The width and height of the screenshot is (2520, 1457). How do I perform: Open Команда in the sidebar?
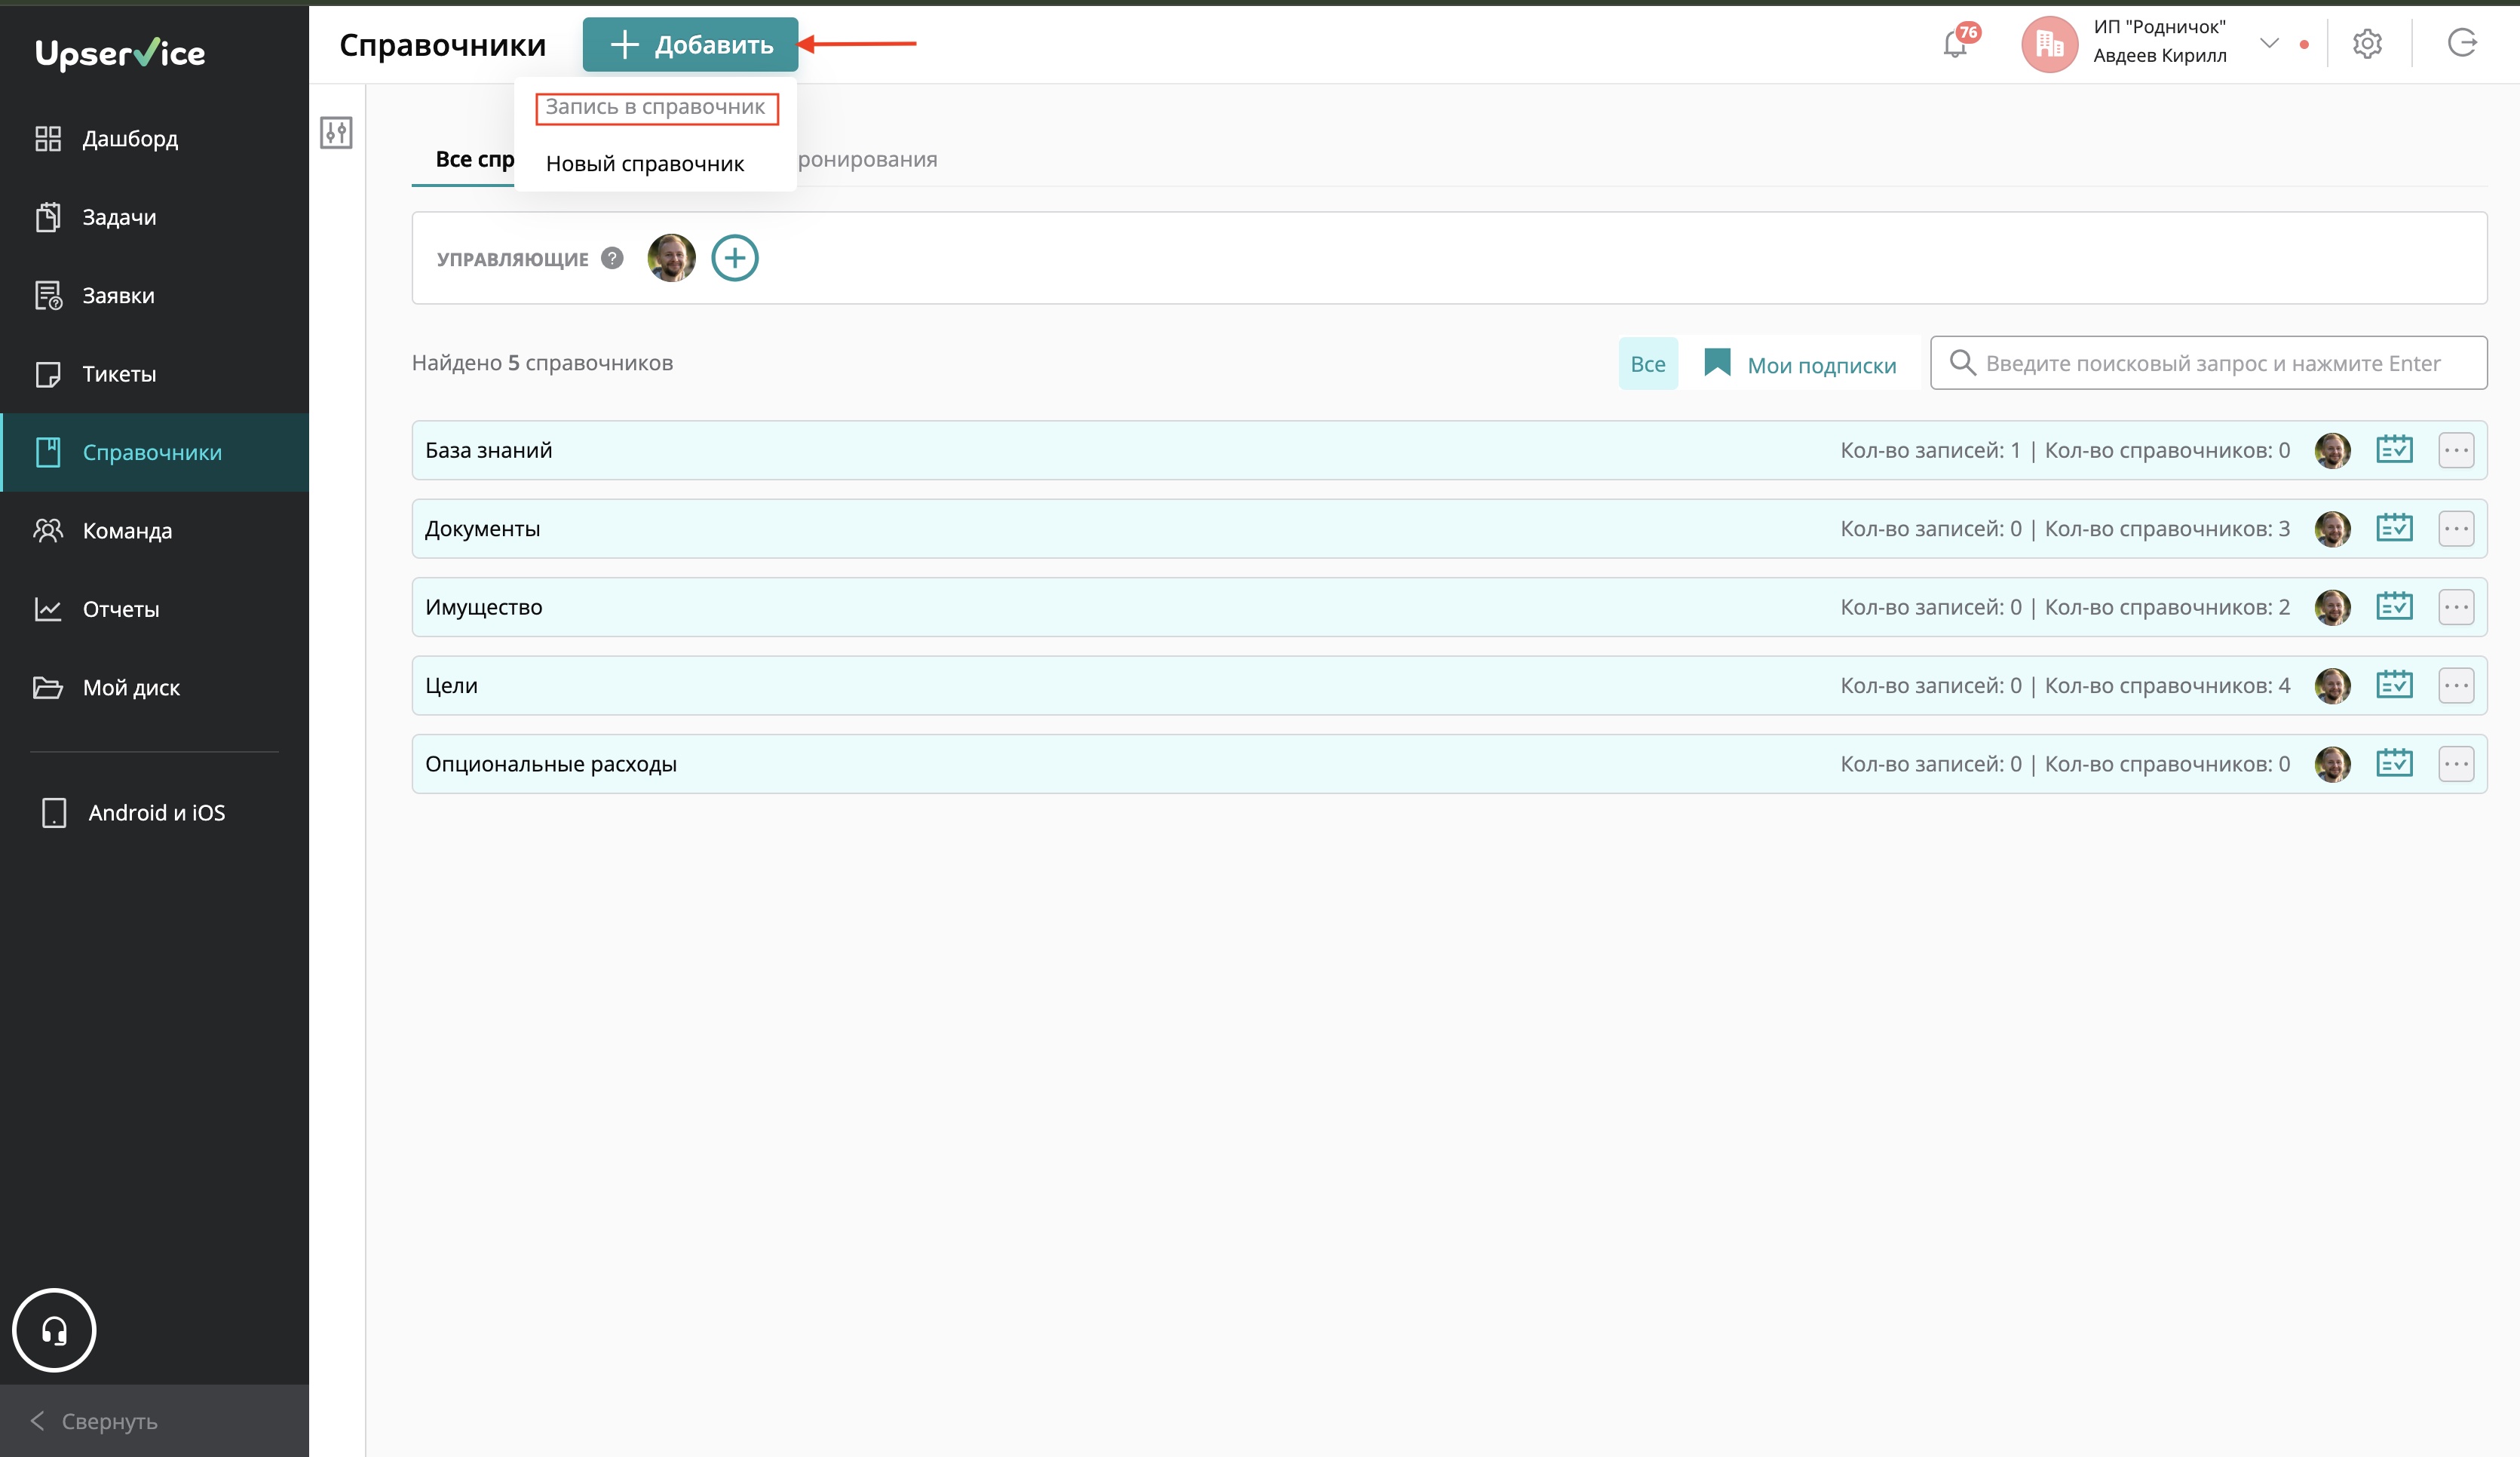(x=127, y=531)
